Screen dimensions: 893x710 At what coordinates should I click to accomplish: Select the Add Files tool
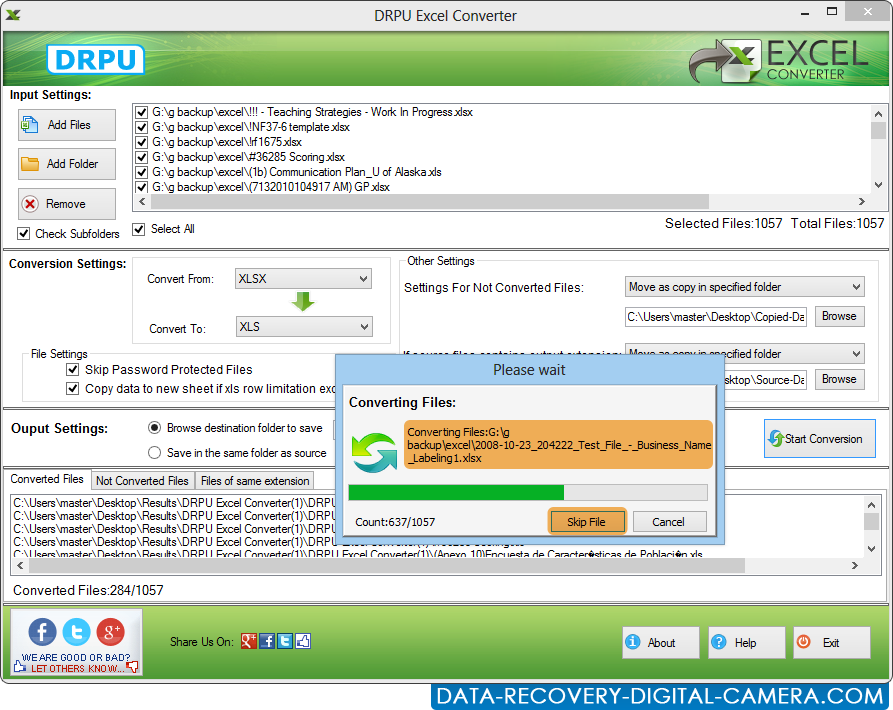click(66, 124)
